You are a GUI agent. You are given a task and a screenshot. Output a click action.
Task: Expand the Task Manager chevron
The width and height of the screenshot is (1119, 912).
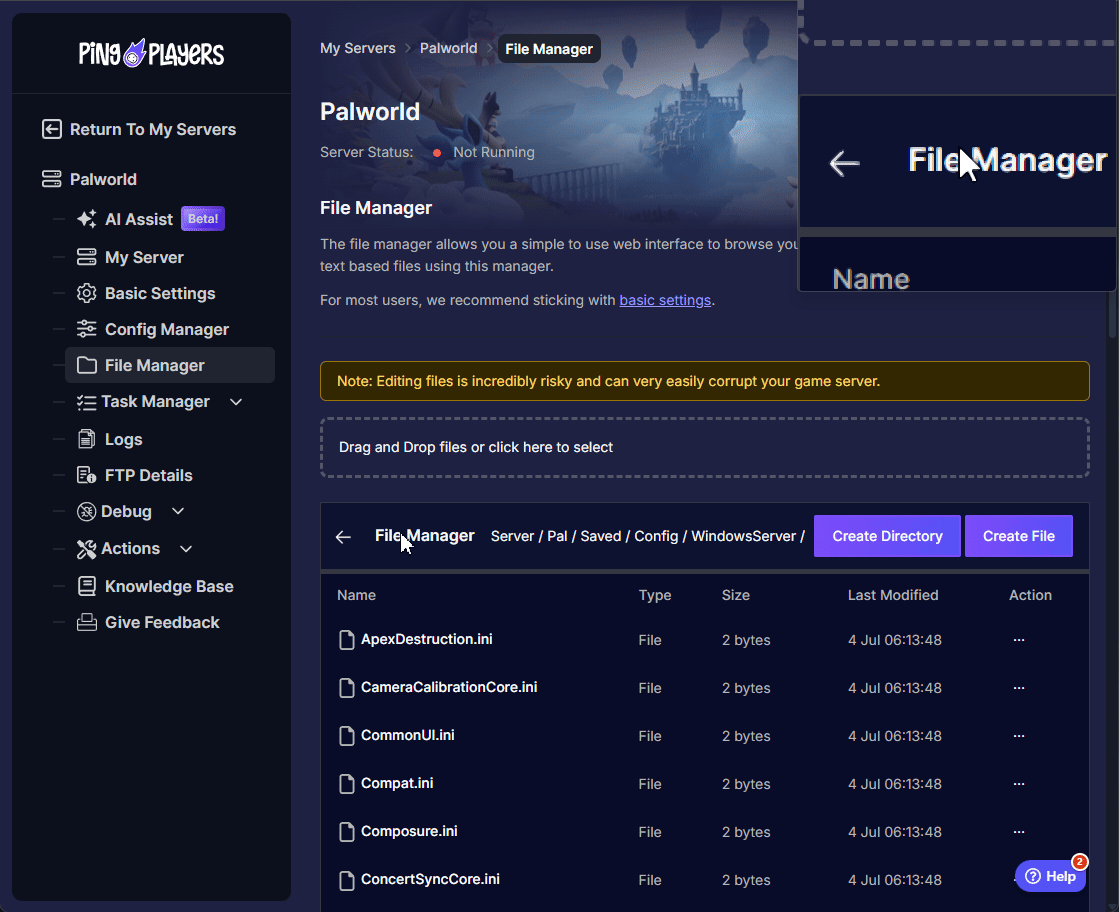pyautogui.click(x=236, y=402)
